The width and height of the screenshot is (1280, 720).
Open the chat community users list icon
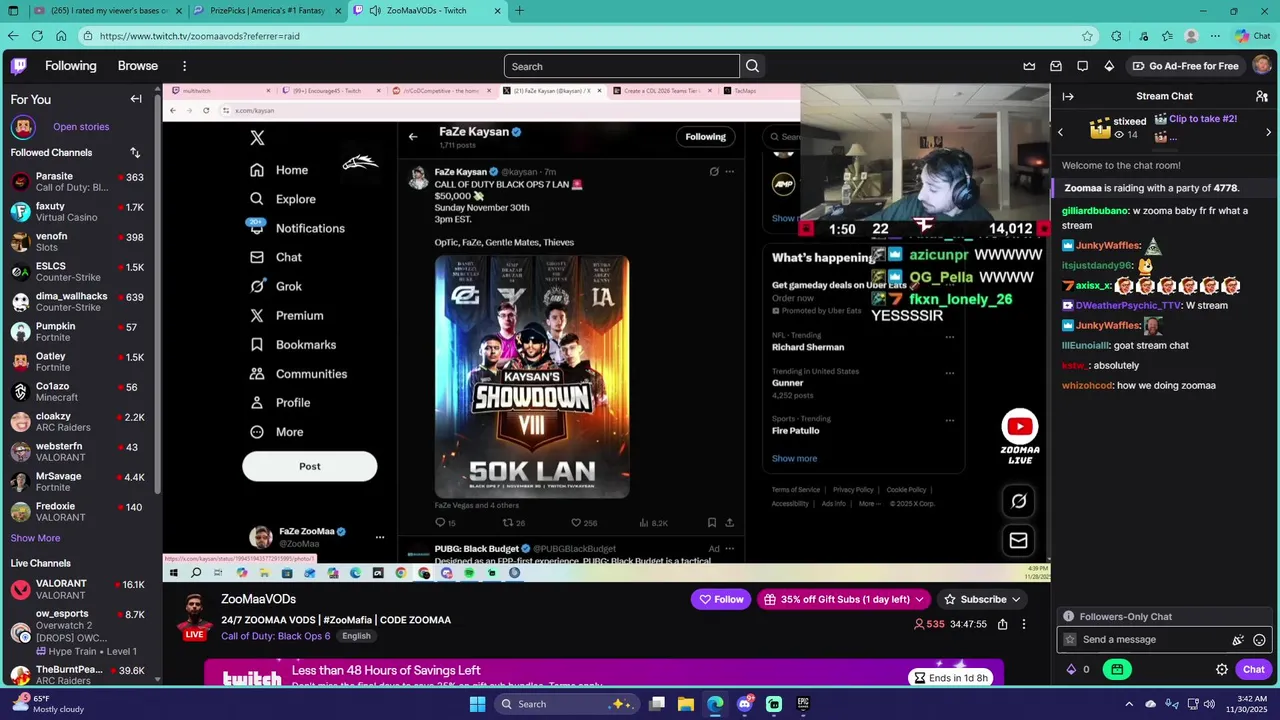(x=1262, y=96)
